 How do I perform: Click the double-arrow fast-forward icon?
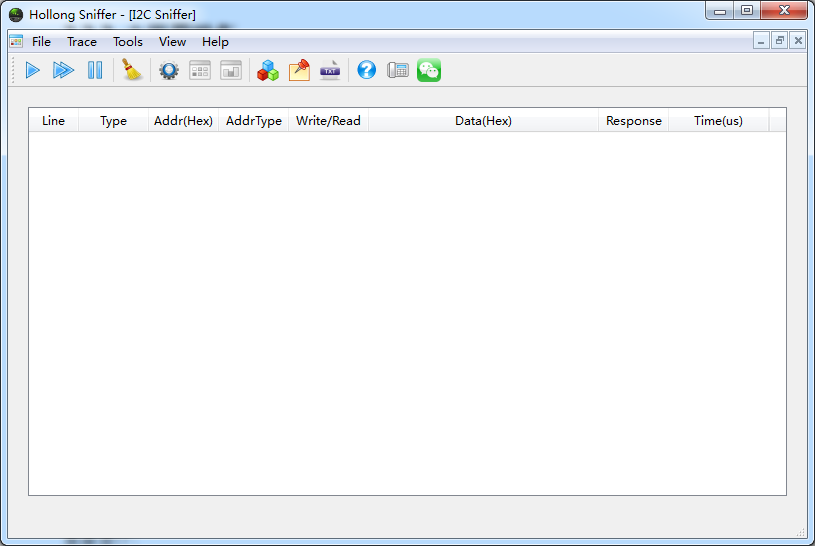63,70
